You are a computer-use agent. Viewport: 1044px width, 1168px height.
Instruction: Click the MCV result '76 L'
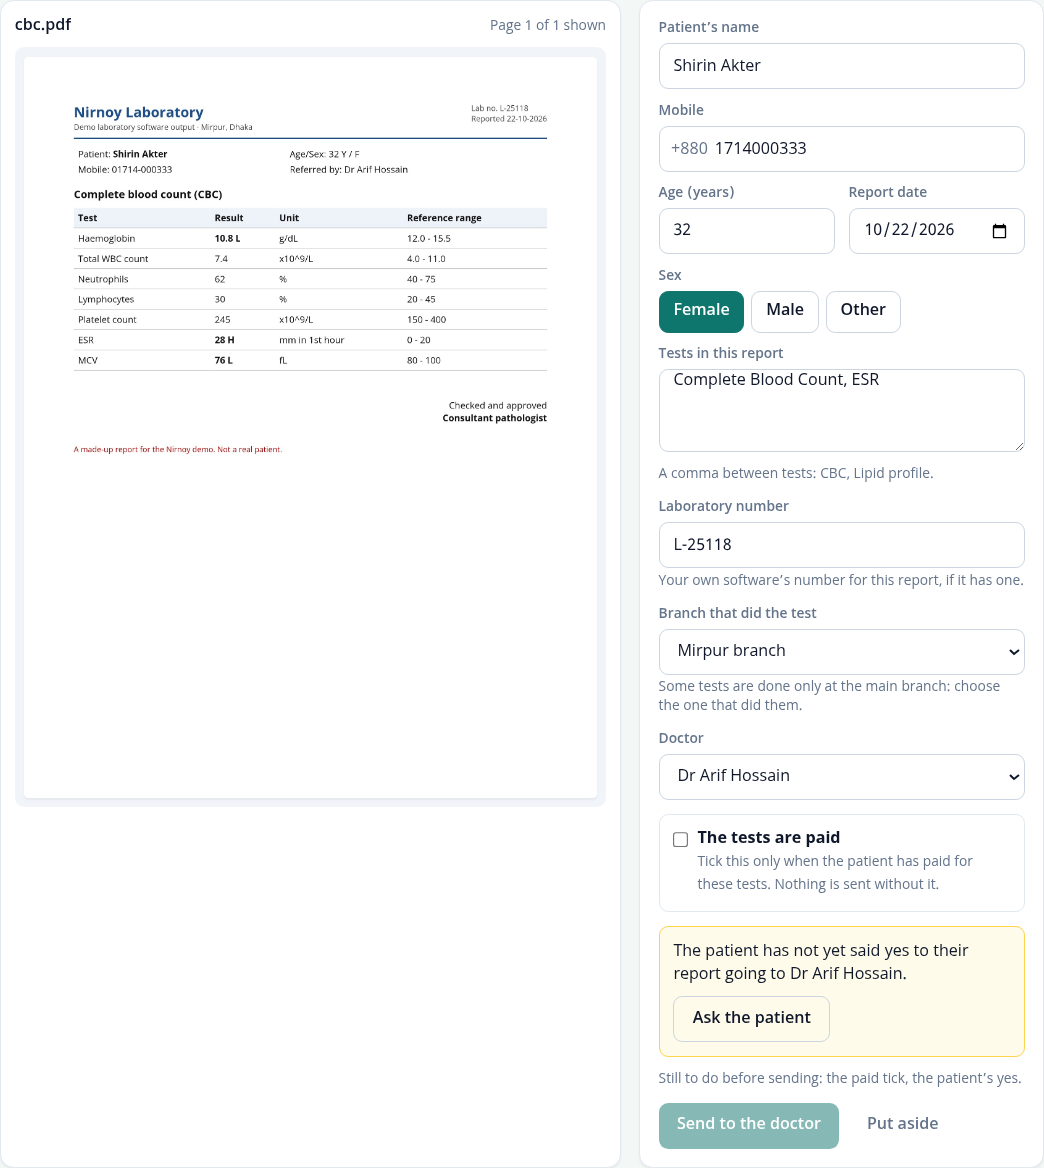tap(223, 360)
